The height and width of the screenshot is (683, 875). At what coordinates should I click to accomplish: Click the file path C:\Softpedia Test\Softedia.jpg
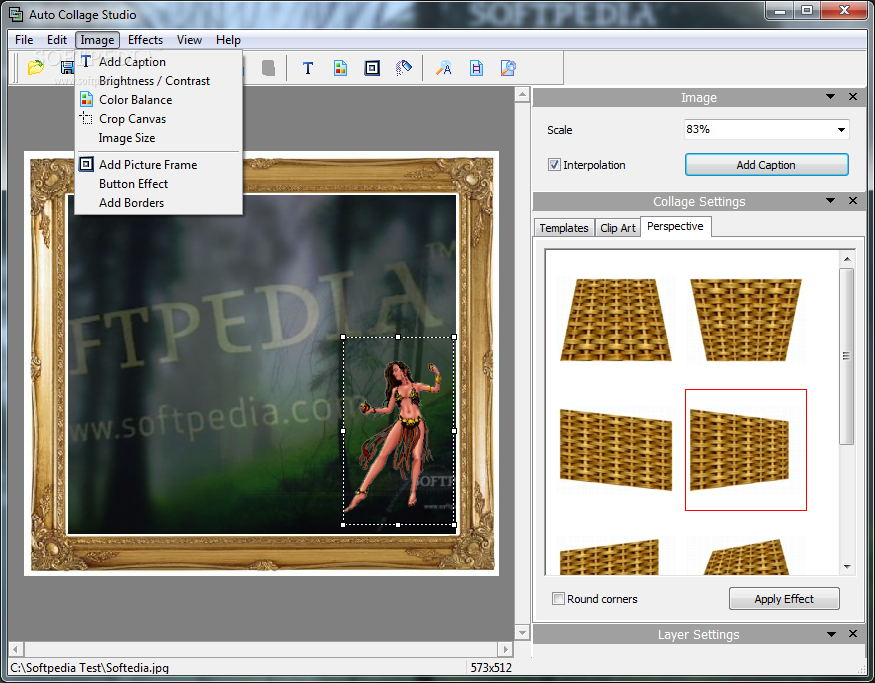(89, 667)
